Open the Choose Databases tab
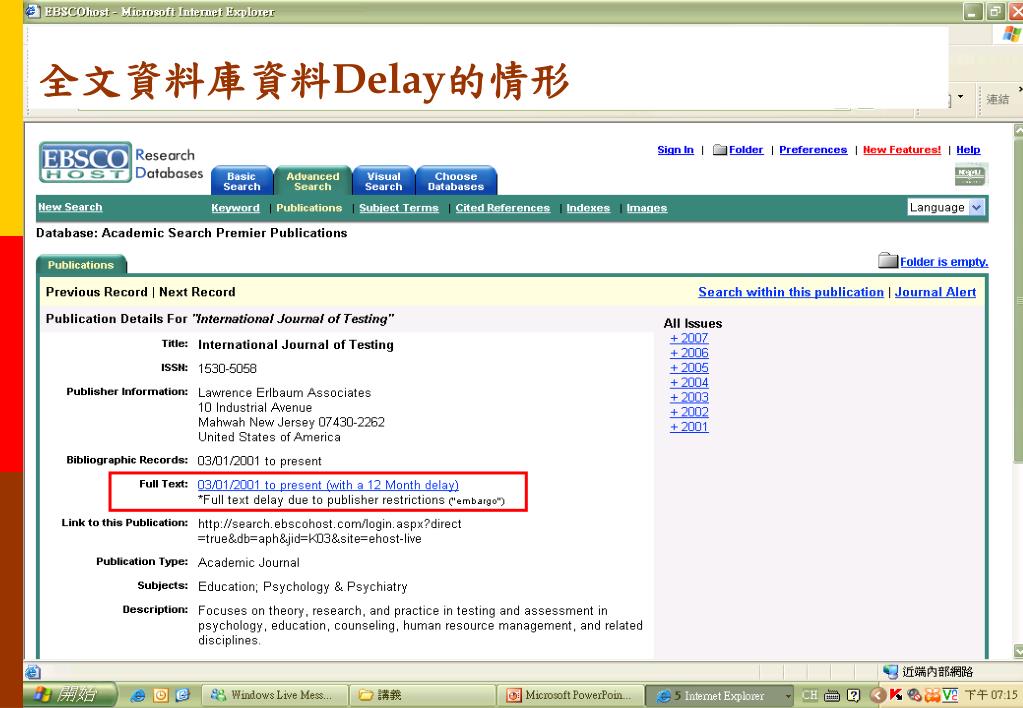 (x=456, y=181)
